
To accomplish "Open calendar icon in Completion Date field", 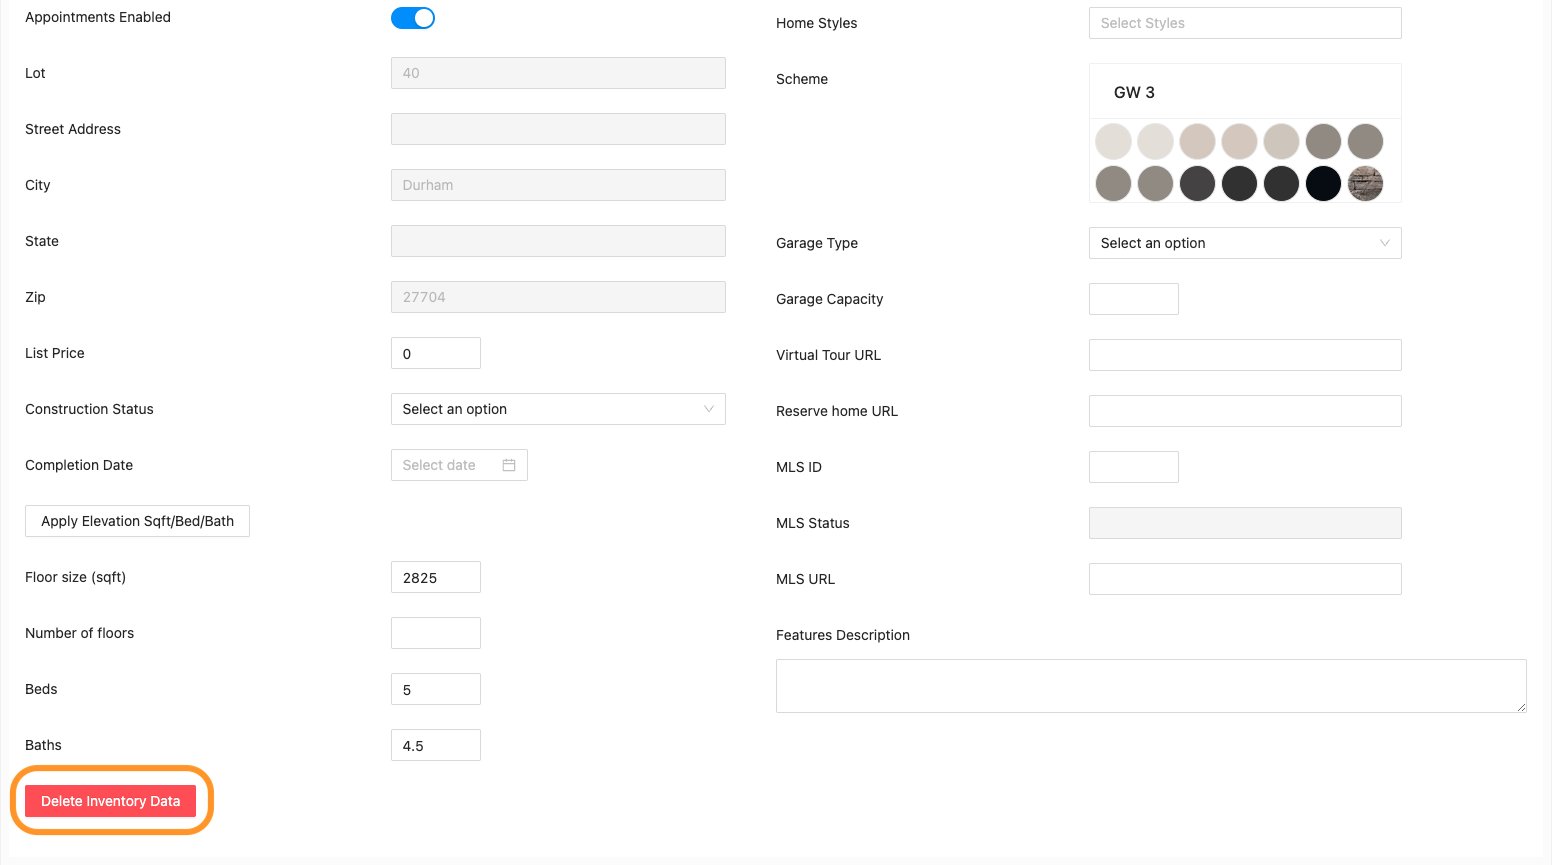I will (x=509, y=465).
